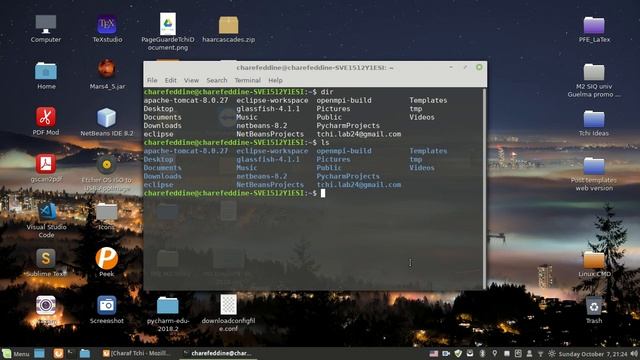Open the Computer desktop icon
The width and height of the screenshot is (640, 360).
click(46, 25)
